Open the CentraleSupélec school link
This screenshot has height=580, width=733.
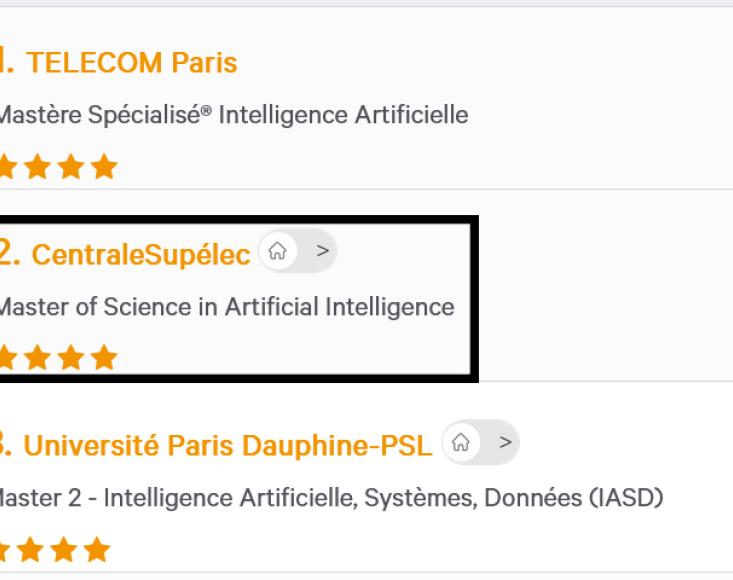click(x=141, y=255)
